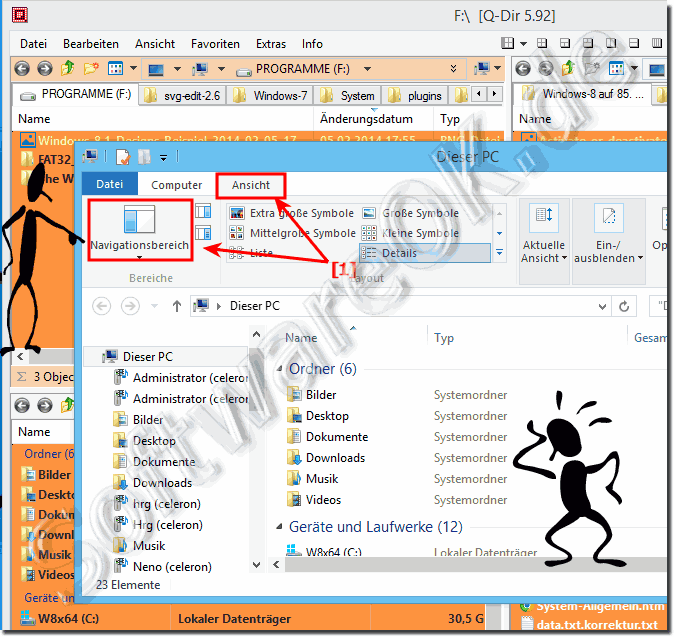Click the details pane icon in Bereiche group
674x637 pixels.
(203, 233)
